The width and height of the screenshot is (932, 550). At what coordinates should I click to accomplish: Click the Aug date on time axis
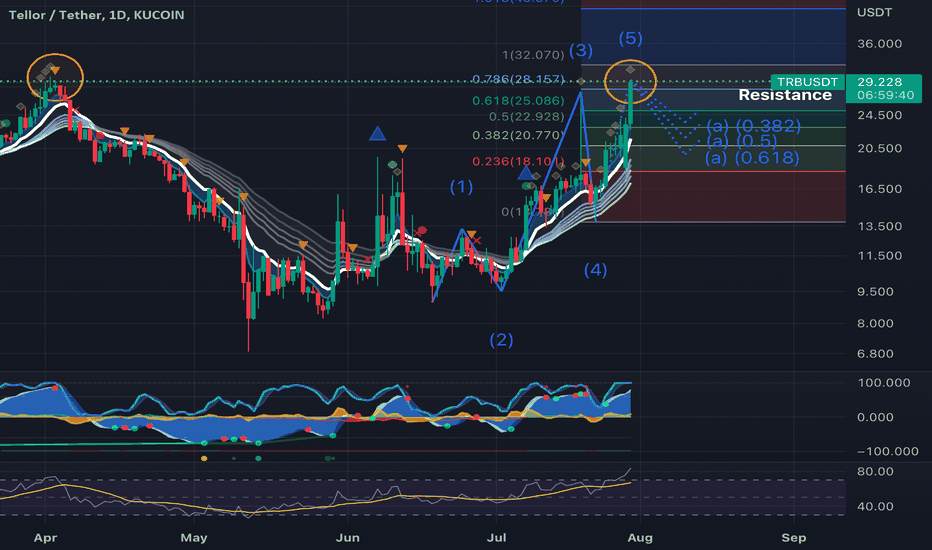(640, 538)
